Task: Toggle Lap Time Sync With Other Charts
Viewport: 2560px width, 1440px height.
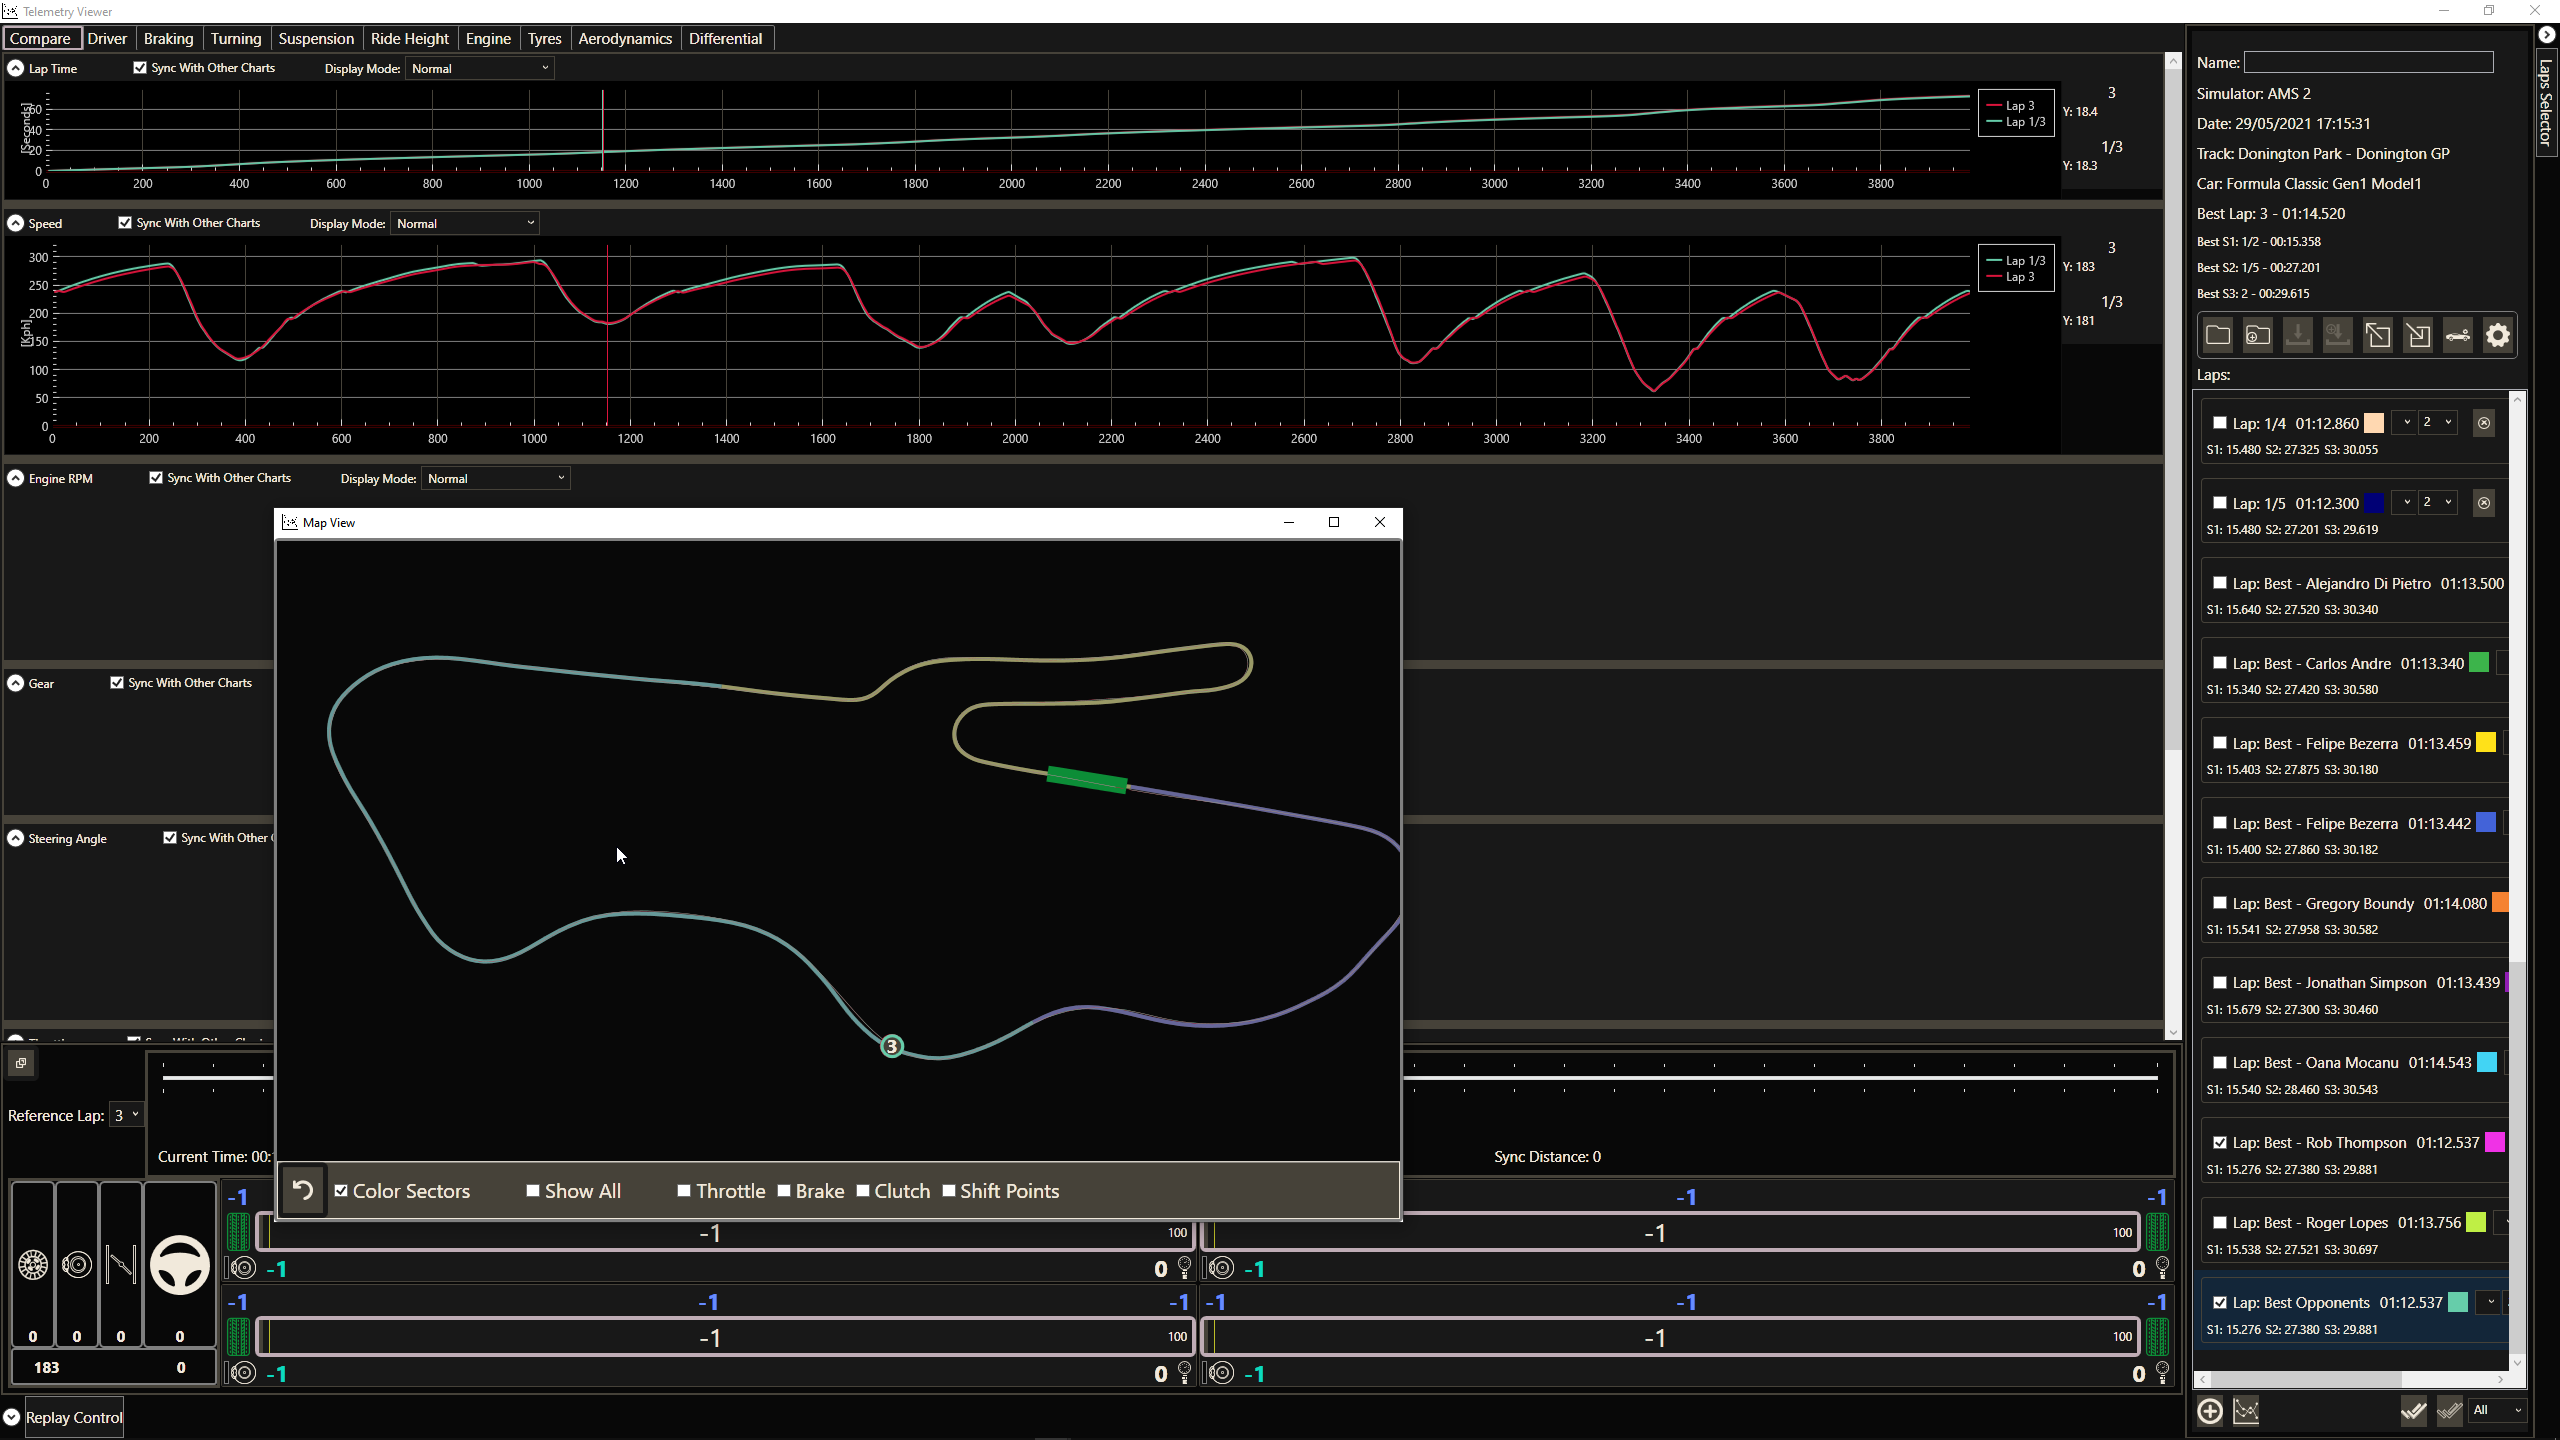Action: (140, 68)
